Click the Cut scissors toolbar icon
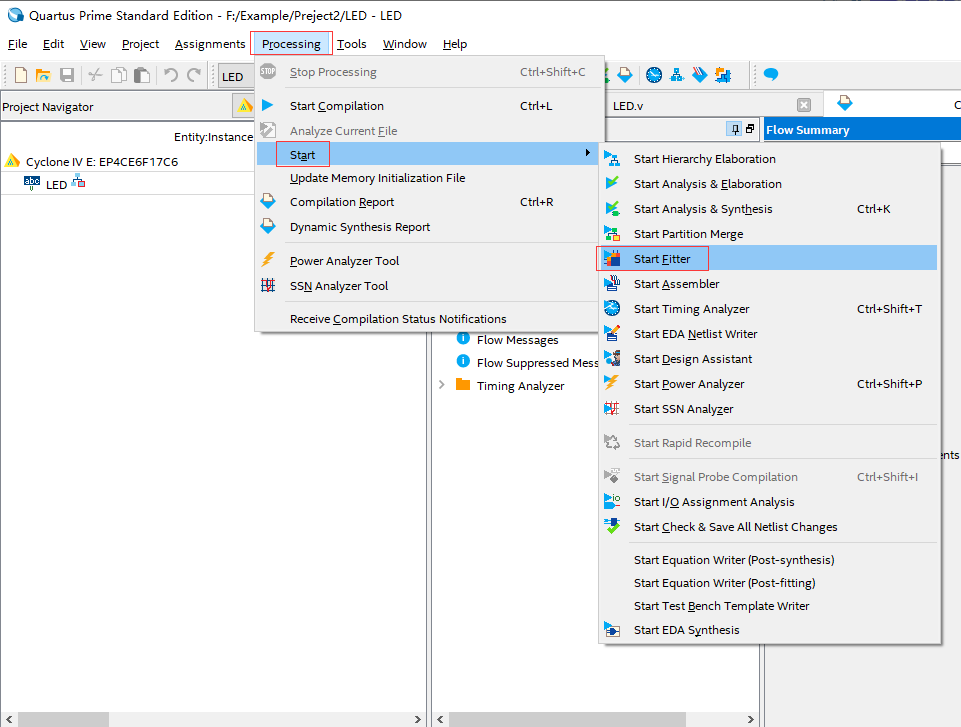Screen dimensions: 961x727 [x=95, y=75]
